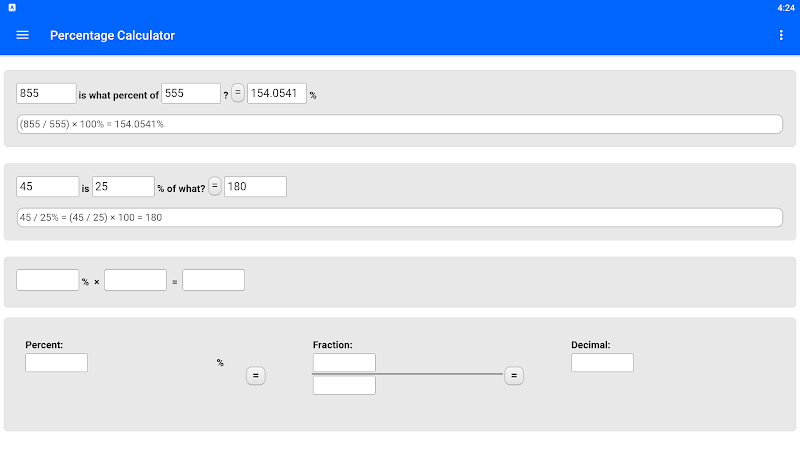Click the empty result field after = sign
This screenshot has width=800, height=450.
click(x=213, y=280)
